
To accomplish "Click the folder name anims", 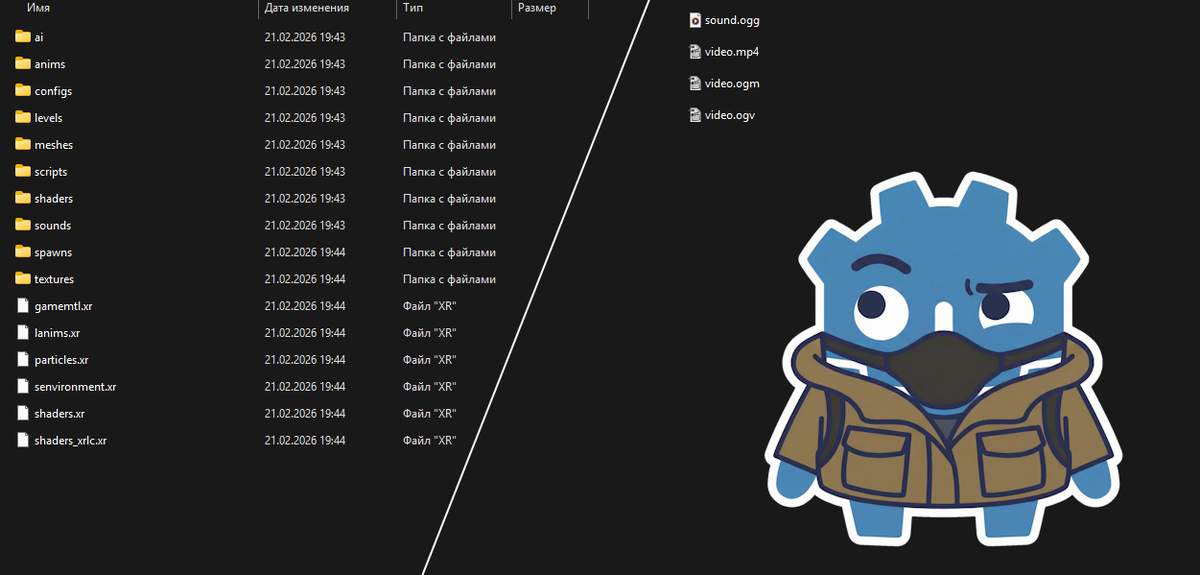I will coord(50,64).
